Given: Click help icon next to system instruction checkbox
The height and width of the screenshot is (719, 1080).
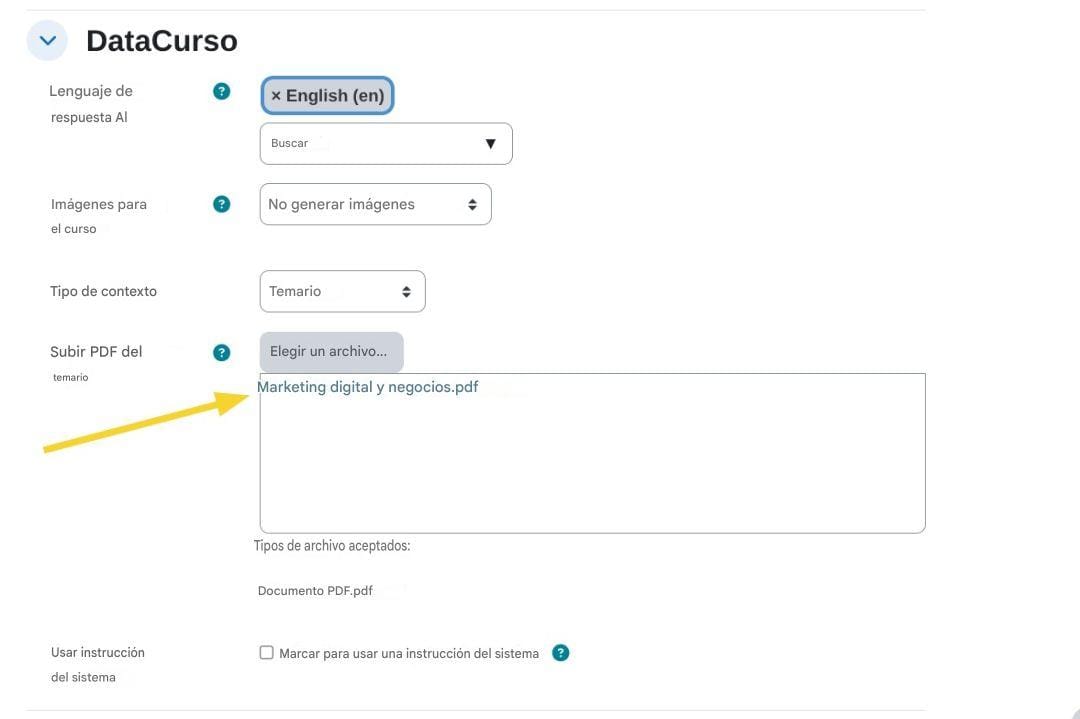Looking at the screenshot, I should (x=561, y=653).
